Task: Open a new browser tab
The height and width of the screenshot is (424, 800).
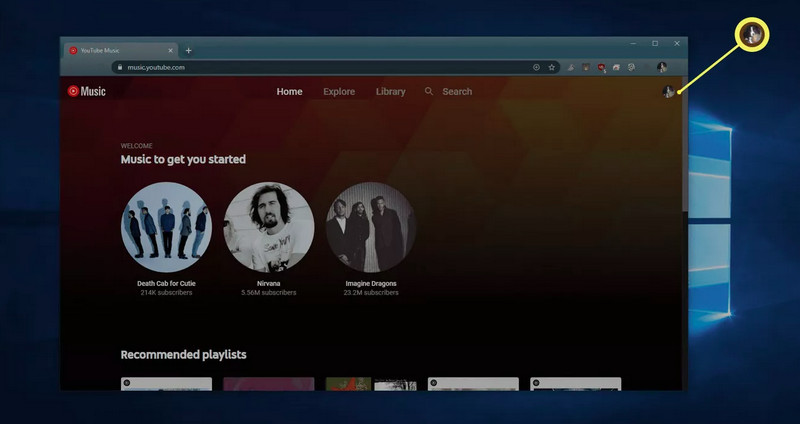Action: point(188,51)
